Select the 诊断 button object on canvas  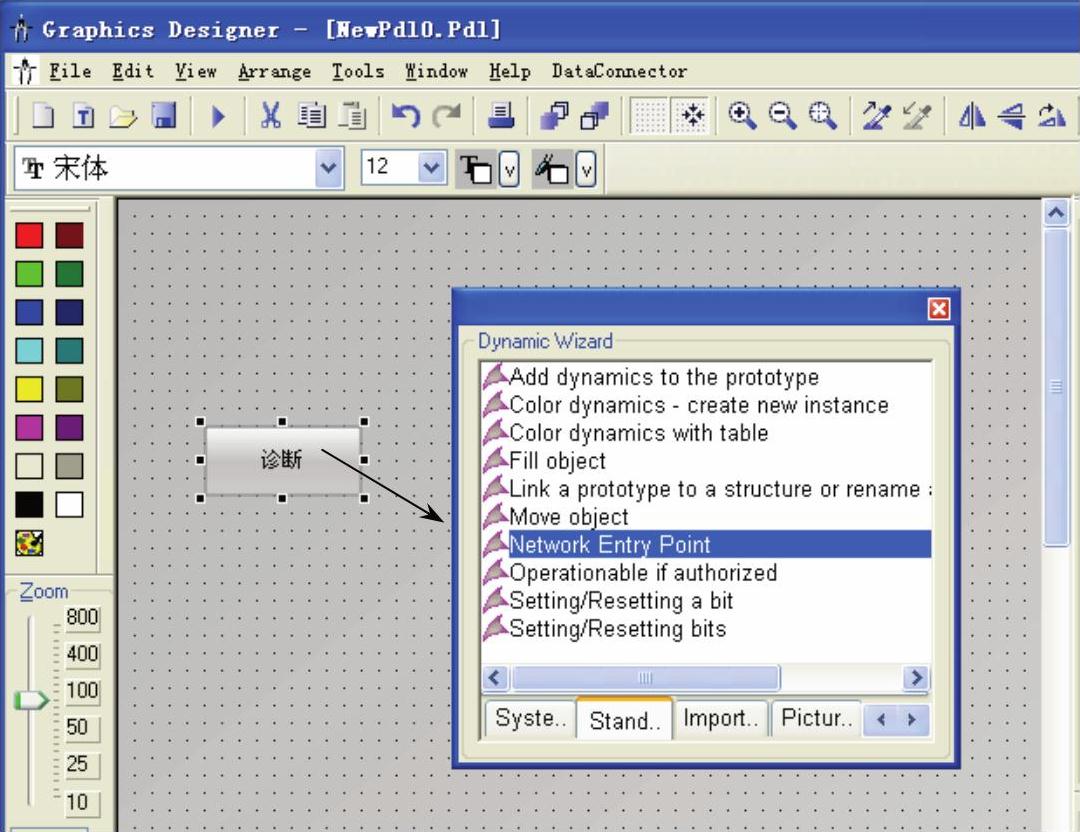[282, 459]
